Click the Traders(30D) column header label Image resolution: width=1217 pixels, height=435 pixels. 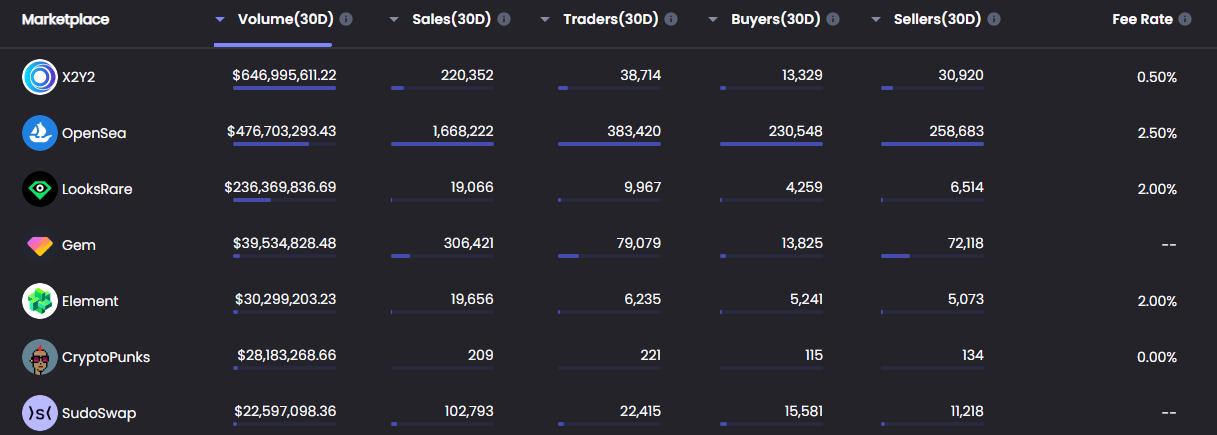[x=610, y=19]
